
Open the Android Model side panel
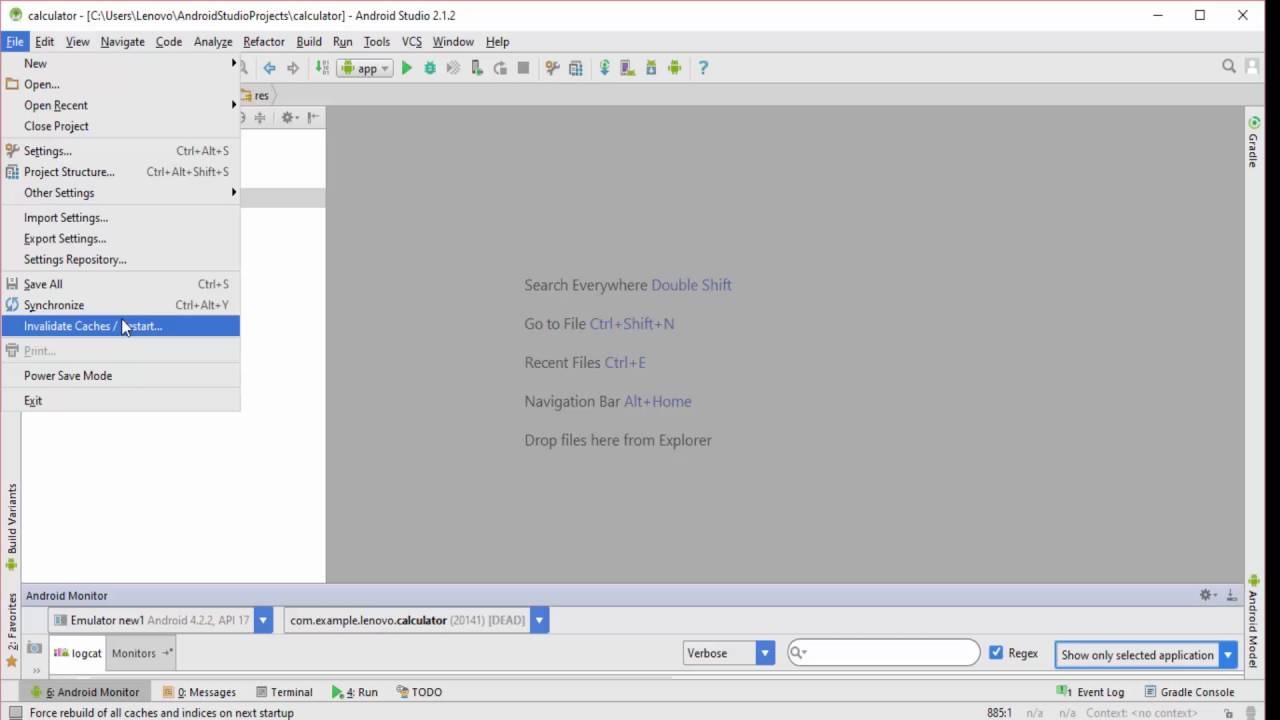[1253, 620]
